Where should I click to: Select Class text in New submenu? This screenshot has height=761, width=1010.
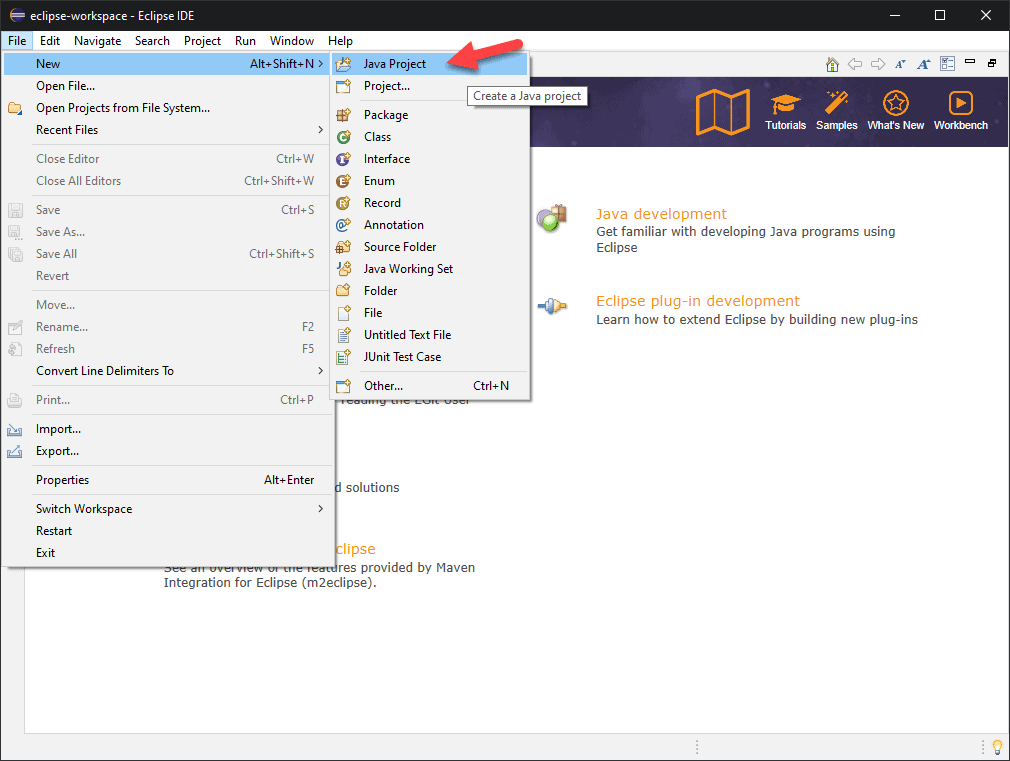tap(377, 137)
